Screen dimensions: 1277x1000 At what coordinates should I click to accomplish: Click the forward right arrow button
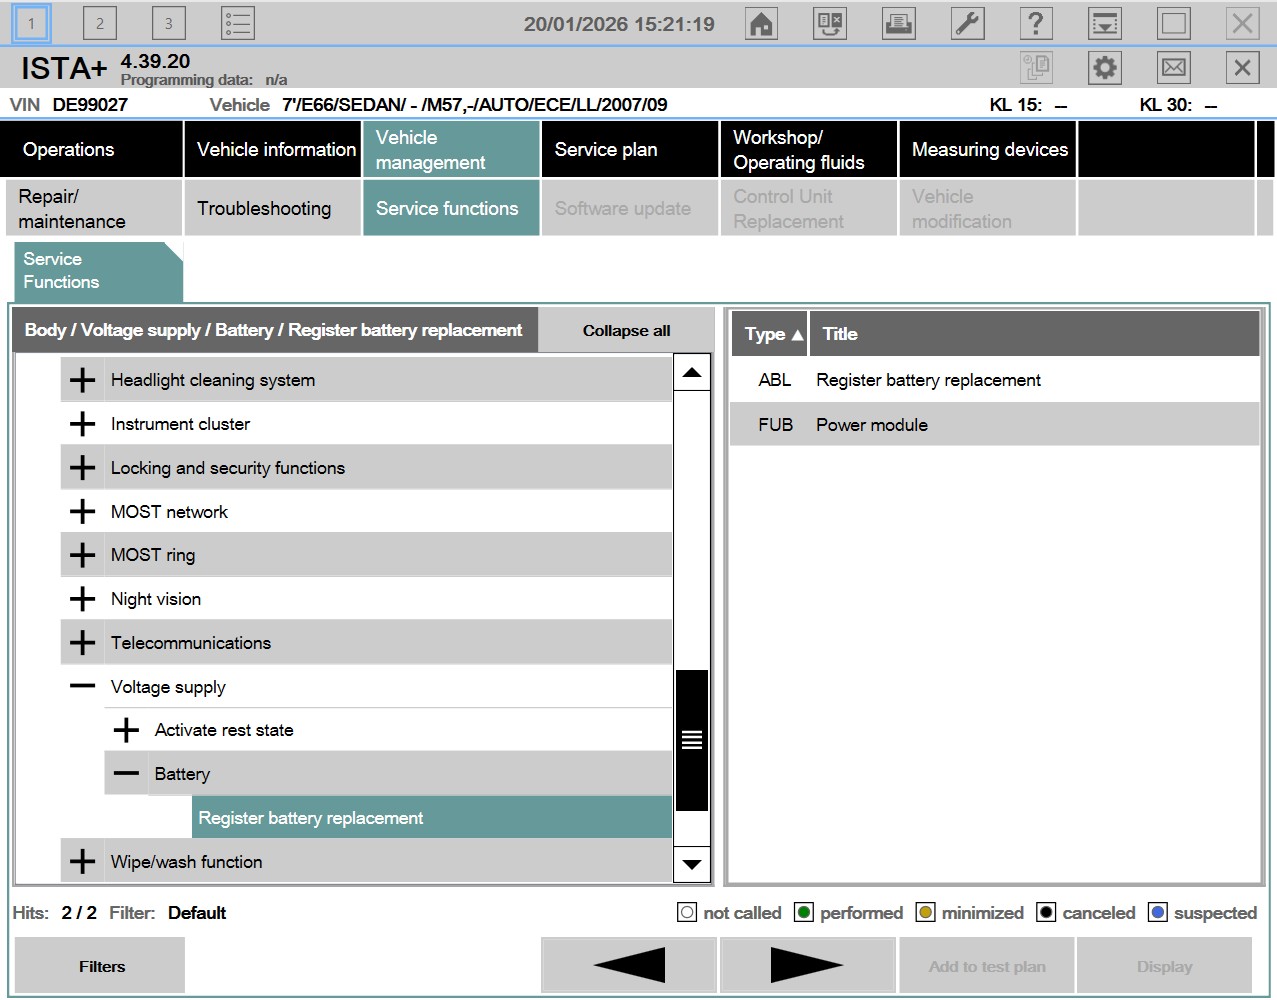(807, 965)
